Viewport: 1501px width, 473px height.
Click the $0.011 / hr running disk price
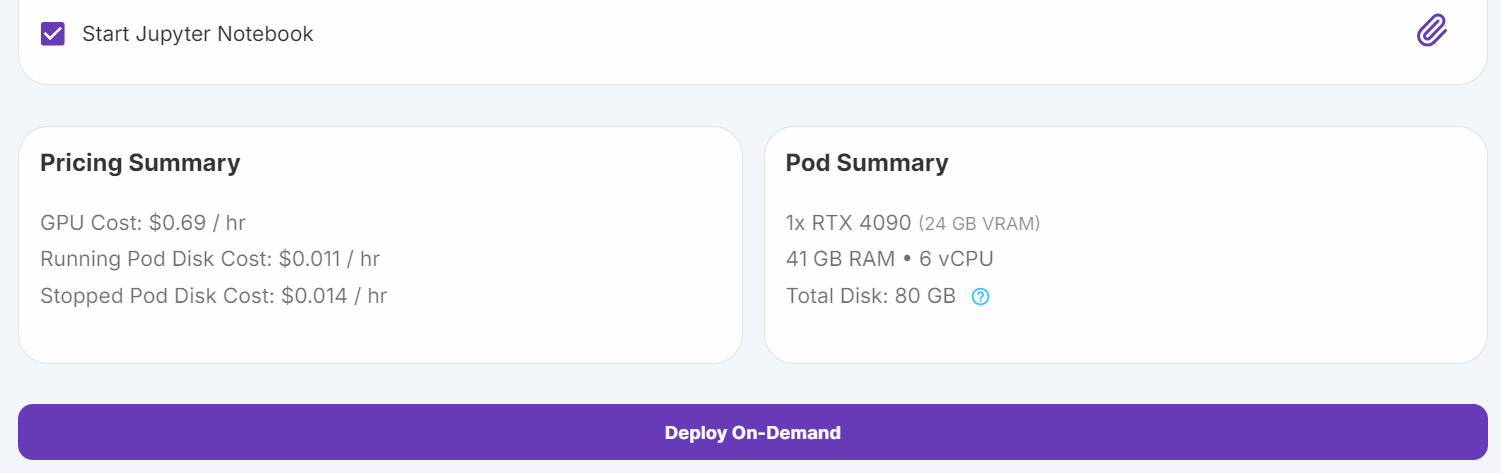[329, 259]
